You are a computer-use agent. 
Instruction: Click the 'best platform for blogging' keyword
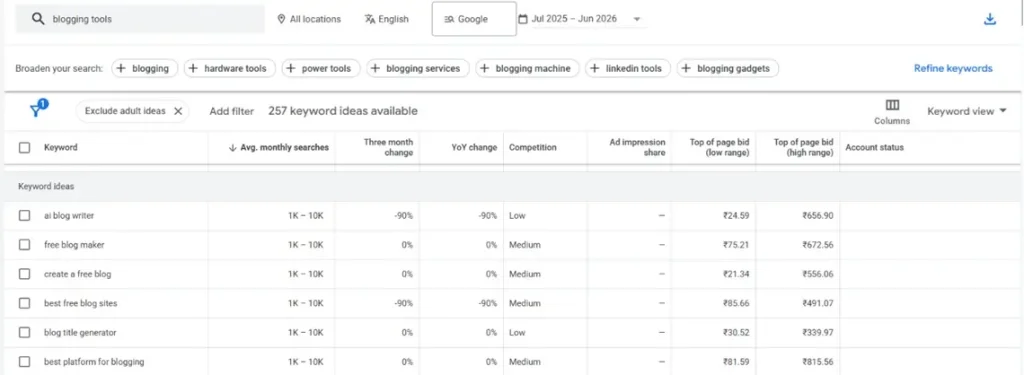tap(94, 361)
